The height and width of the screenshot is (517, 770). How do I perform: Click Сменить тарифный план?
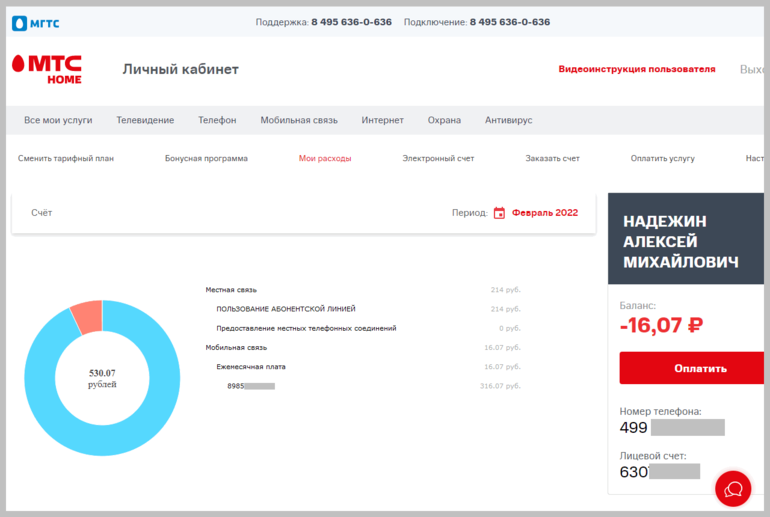tap(66, 159)
